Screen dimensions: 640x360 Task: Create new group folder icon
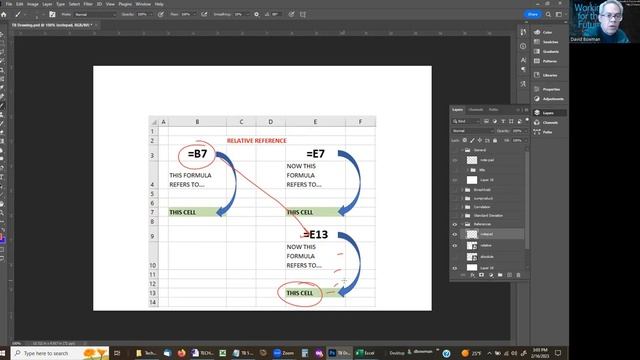pyautogui.click(x=500, y=275)
